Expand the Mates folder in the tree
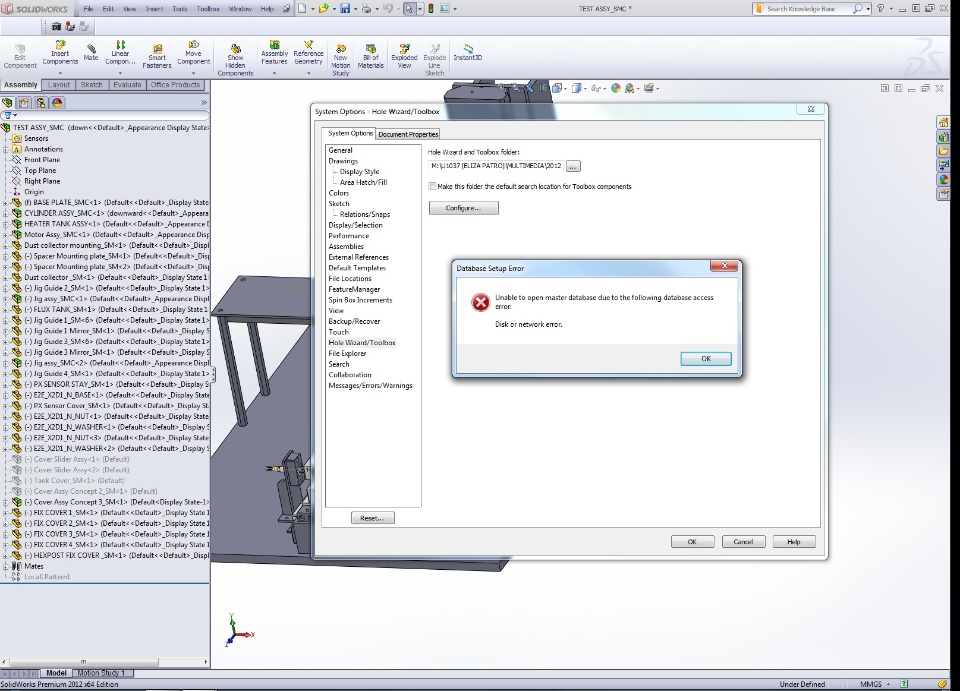The width and height of the screenshot is (960, 691). click(x=6, y=566)
